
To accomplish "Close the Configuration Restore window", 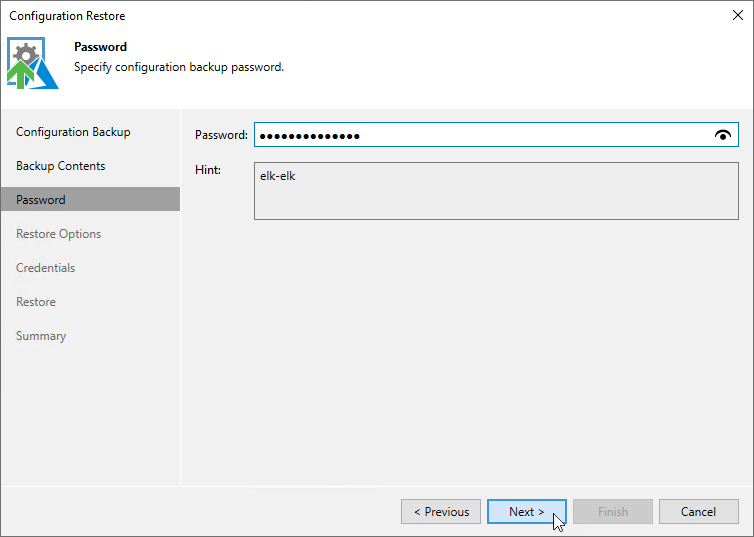I will [x=738, y=15].
